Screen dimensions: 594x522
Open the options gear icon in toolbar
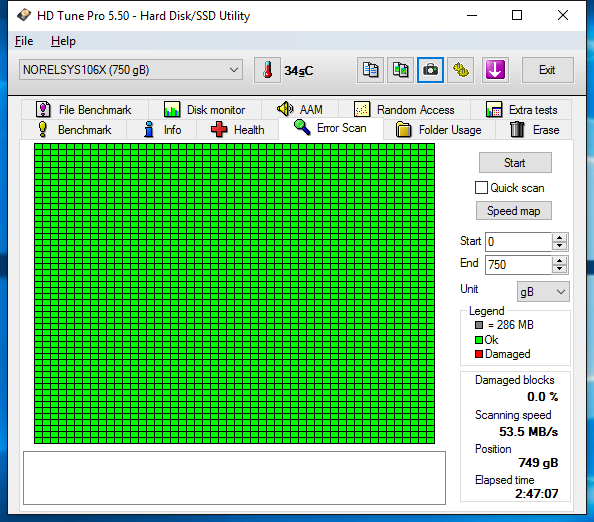pyautogui.click(x=461, y=70)
